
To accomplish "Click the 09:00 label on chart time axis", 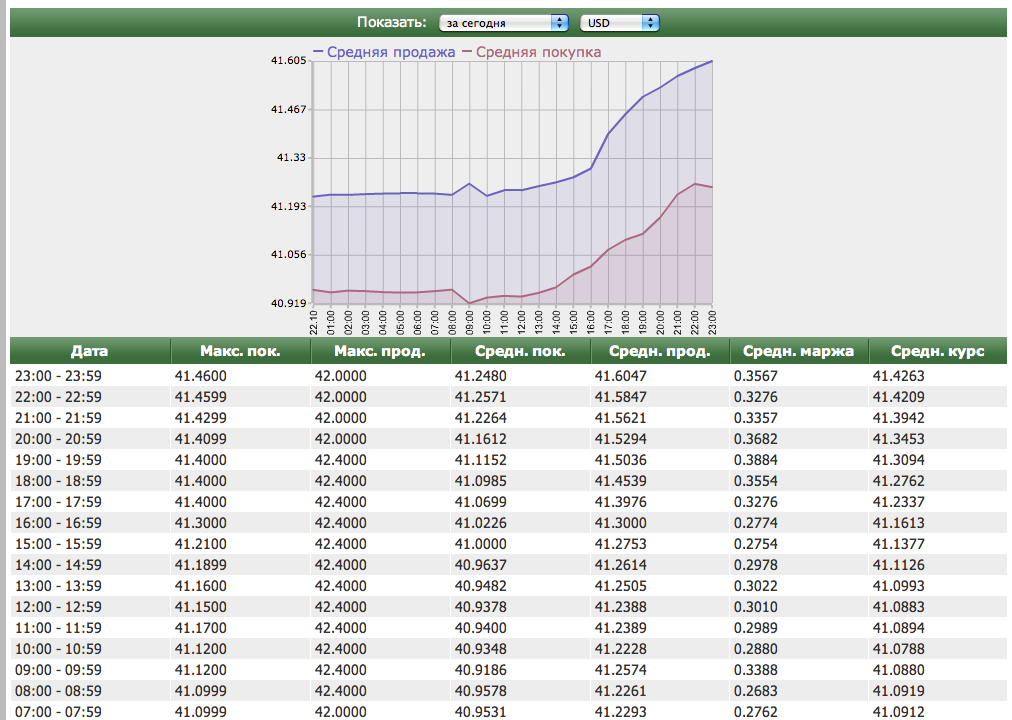I will coord(470,322).
